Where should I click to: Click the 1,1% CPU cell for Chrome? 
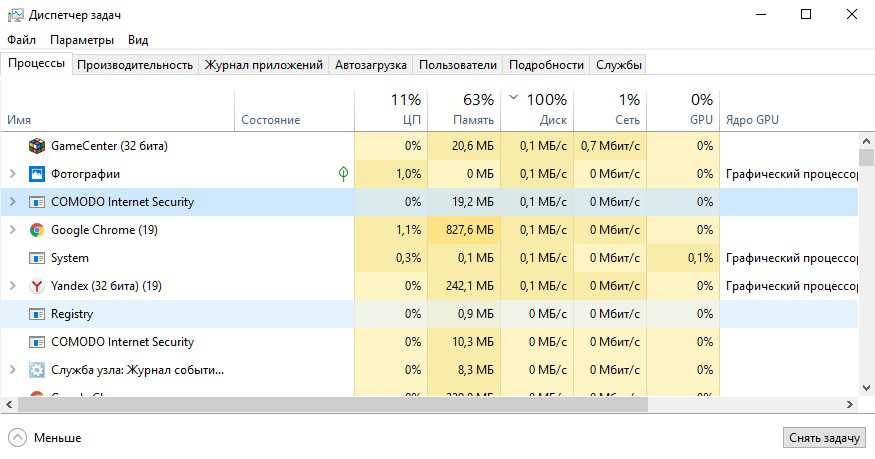391,230
